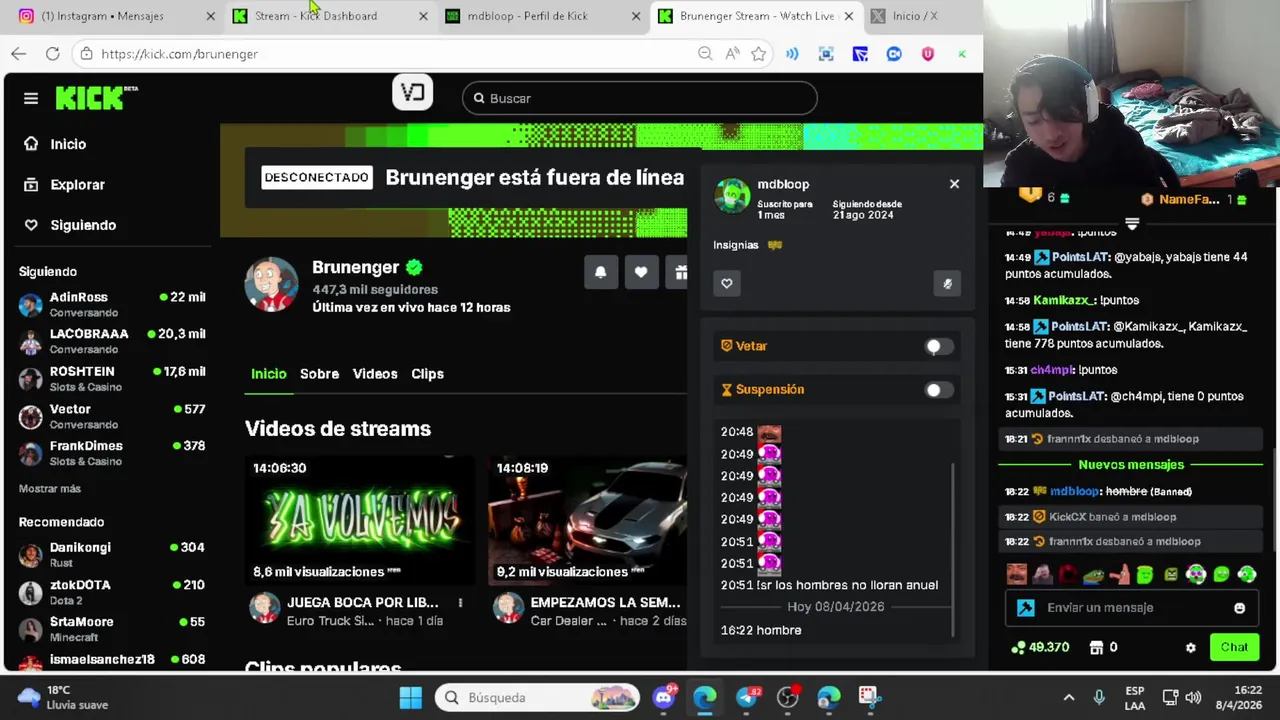
Task: Click the green channel points balance 49.370
Action: click(x=1040, y=647)
